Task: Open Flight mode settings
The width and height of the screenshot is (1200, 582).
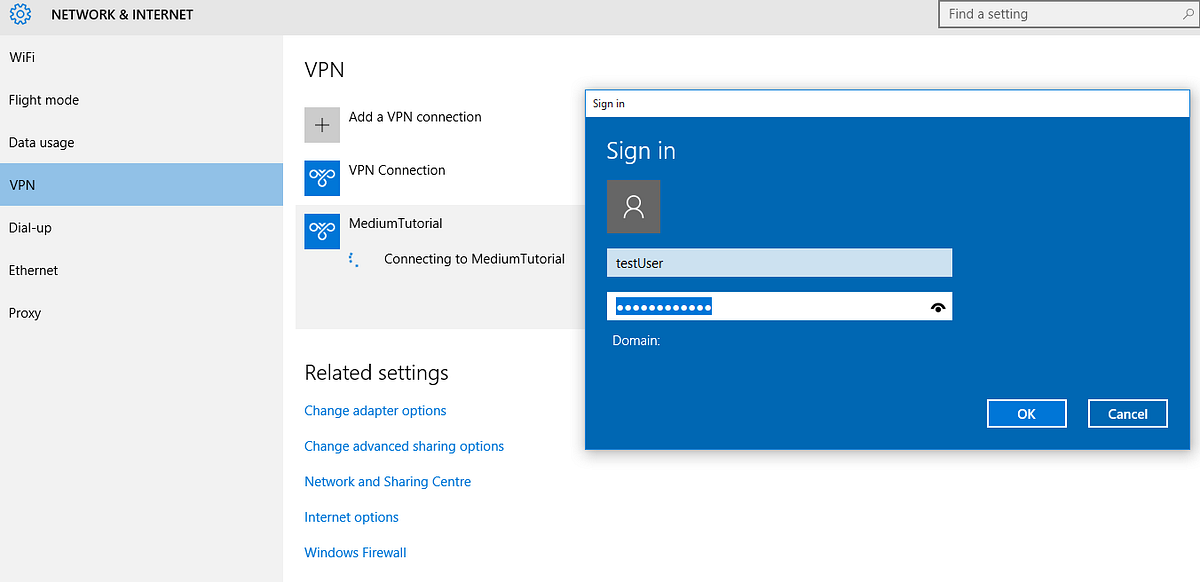Action: (141, 100)
